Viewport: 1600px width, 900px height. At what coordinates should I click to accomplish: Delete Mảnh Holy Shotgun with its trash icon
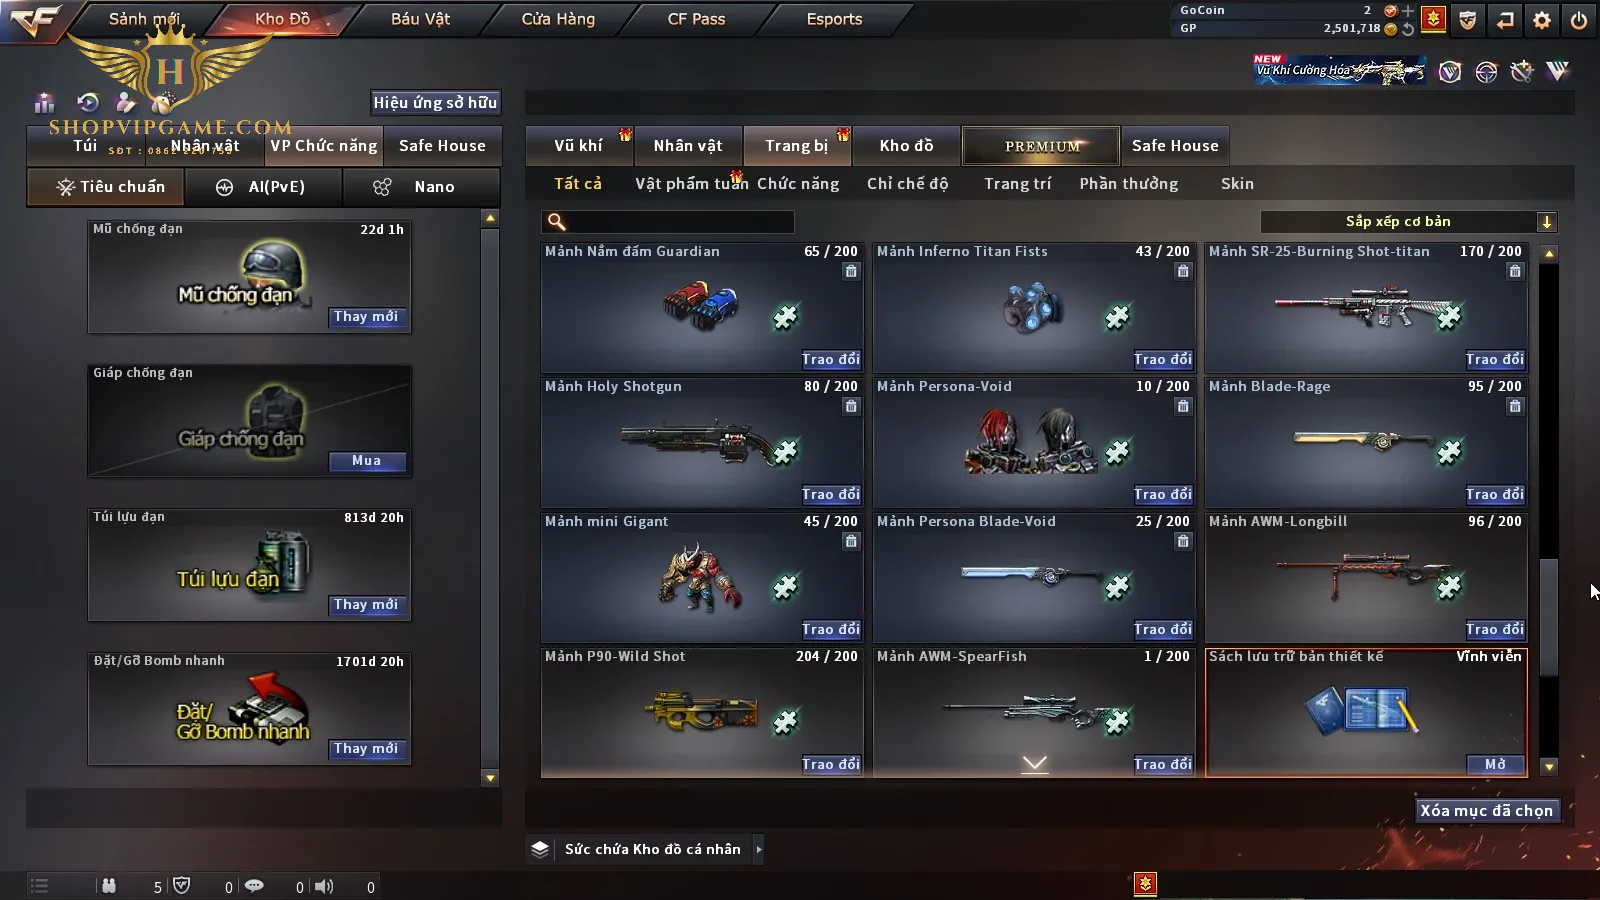(x=851, y=406)
